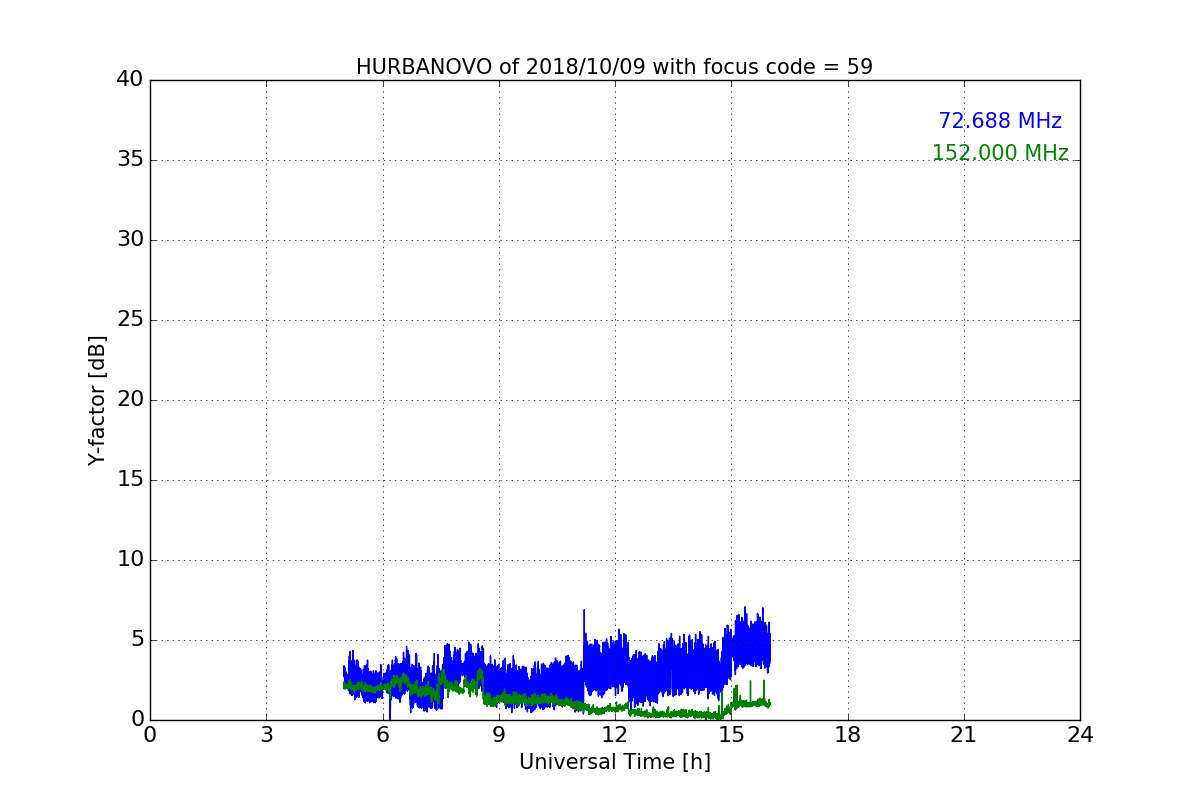Image resolution: width=1200 pixels, height=800 pixels.
Task: Click x-axis tick label 18
Action: (847, 735)
